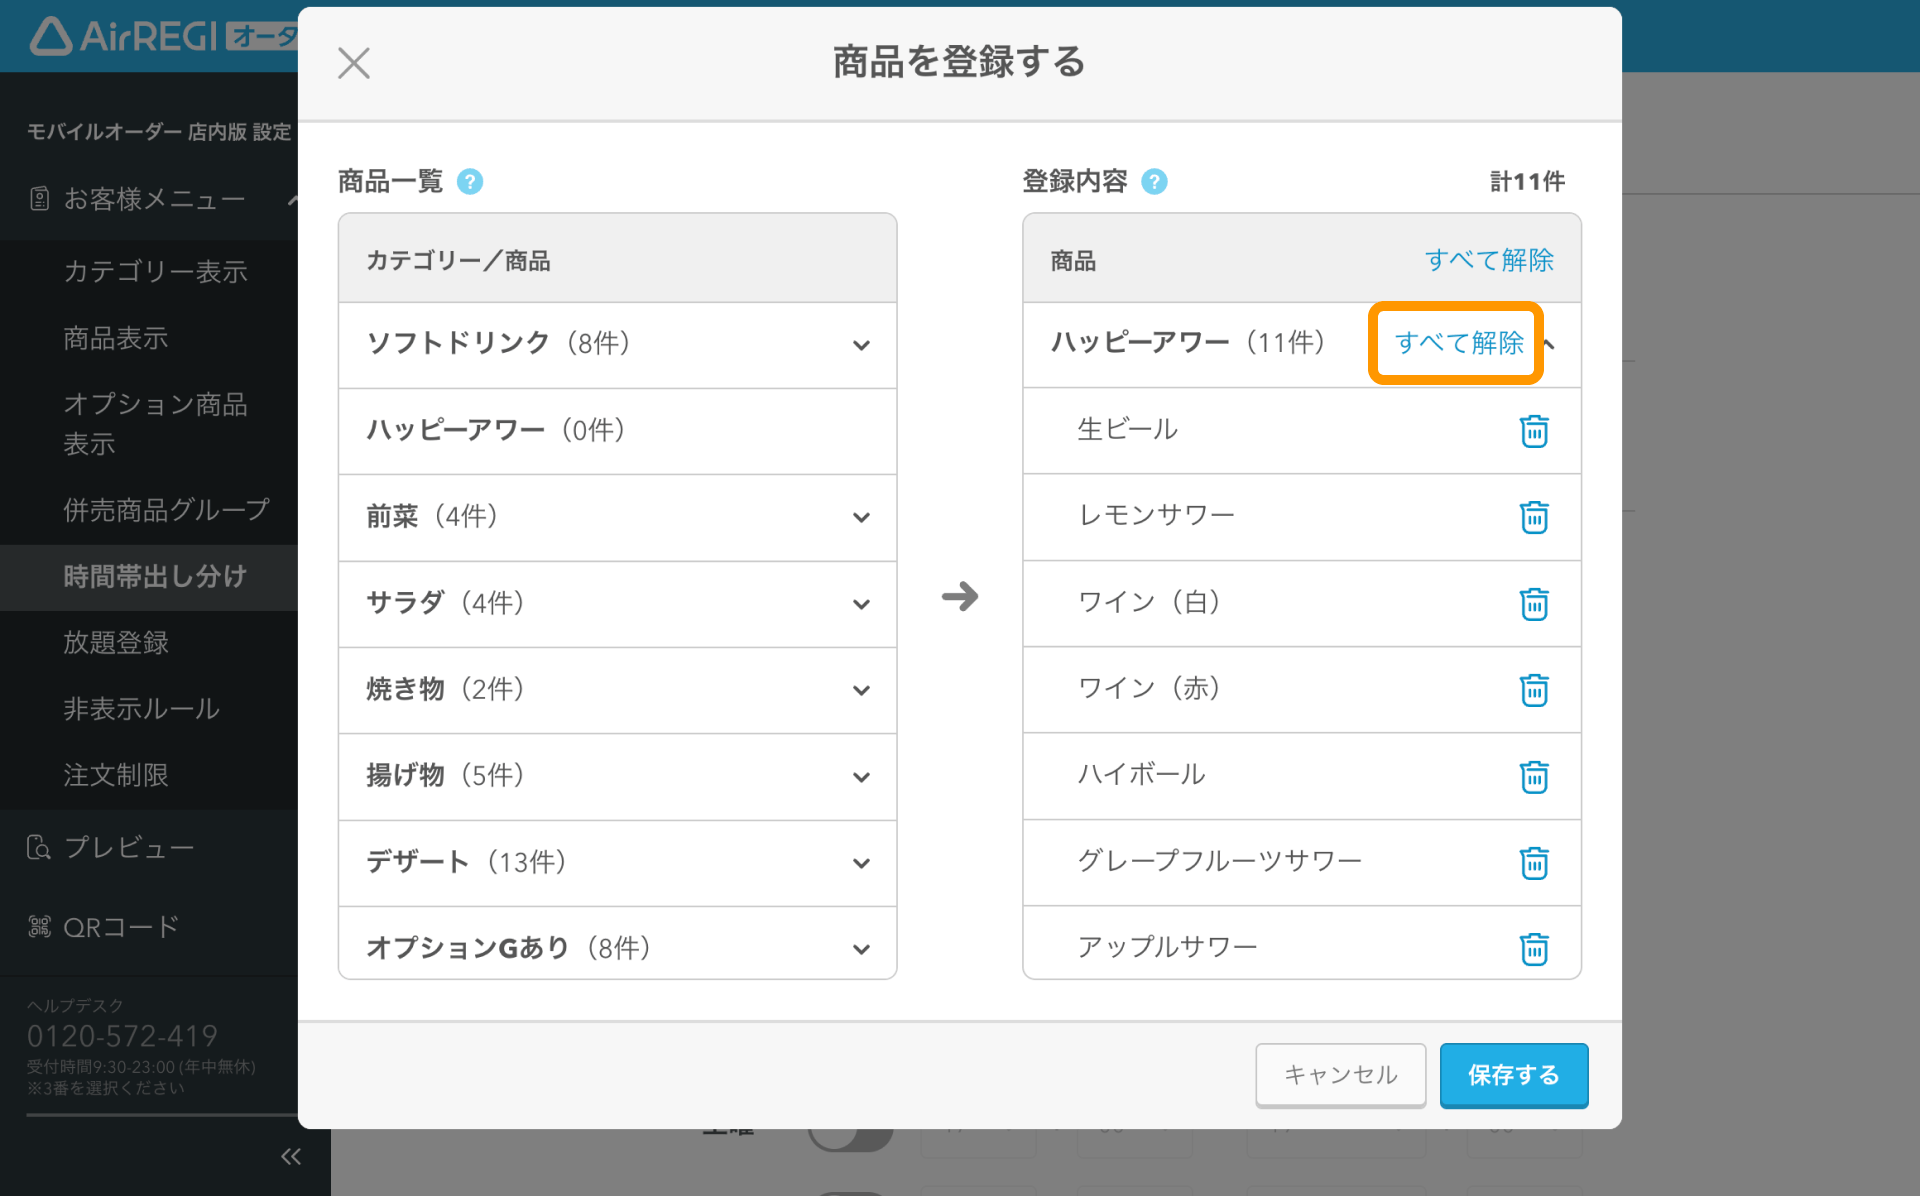Image resolution: width=1920 pixels, height=1196 pixels.
Task: Select ハッピーアワー（0件） in product list
Action: [x=618, y=431]
